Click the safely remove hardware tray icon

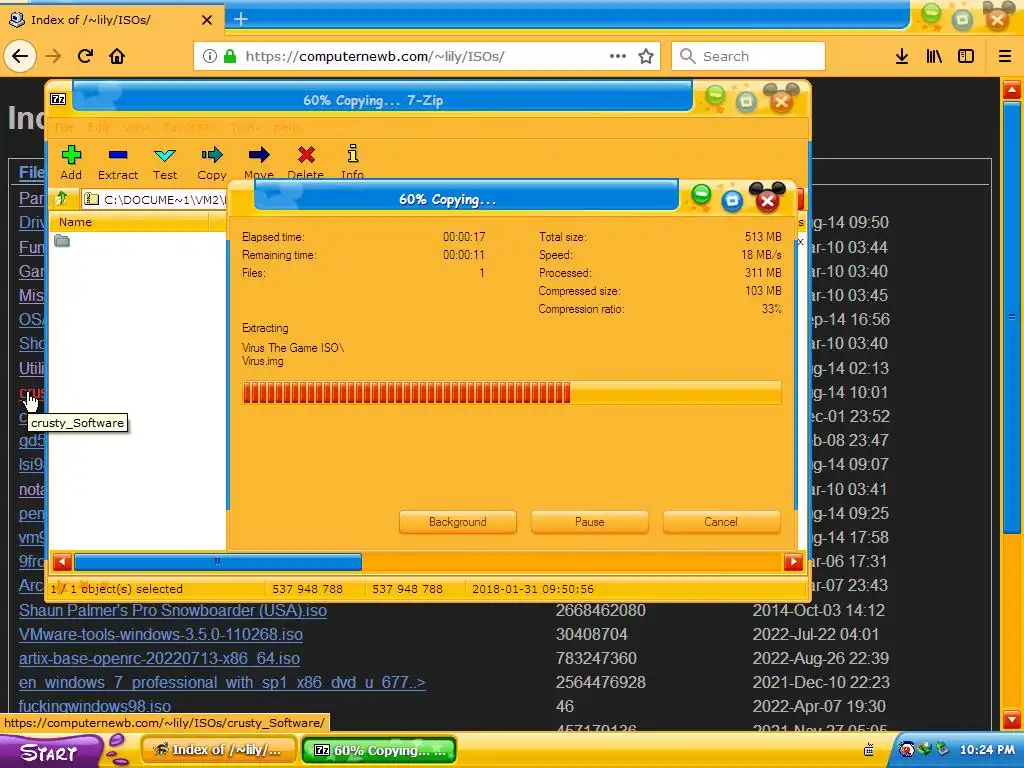(x=942, y=749)
